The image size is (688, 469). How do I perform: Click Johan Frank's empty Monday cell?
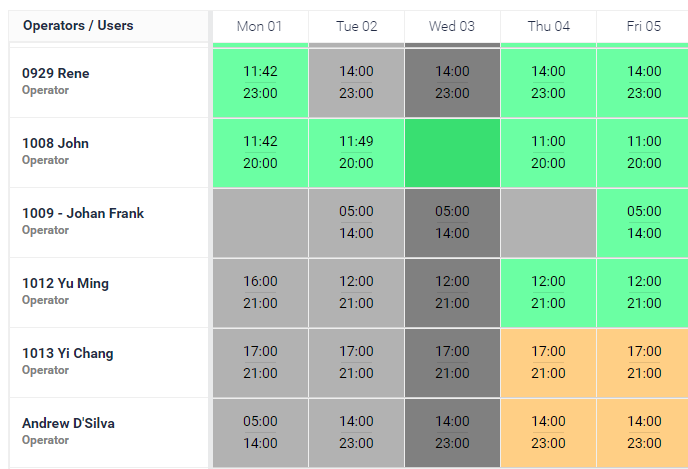click(x=260, y=222)
